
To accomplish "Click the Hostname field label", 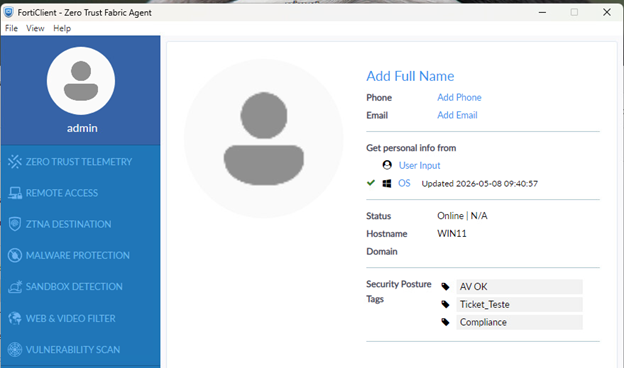I will coord(386,234).
